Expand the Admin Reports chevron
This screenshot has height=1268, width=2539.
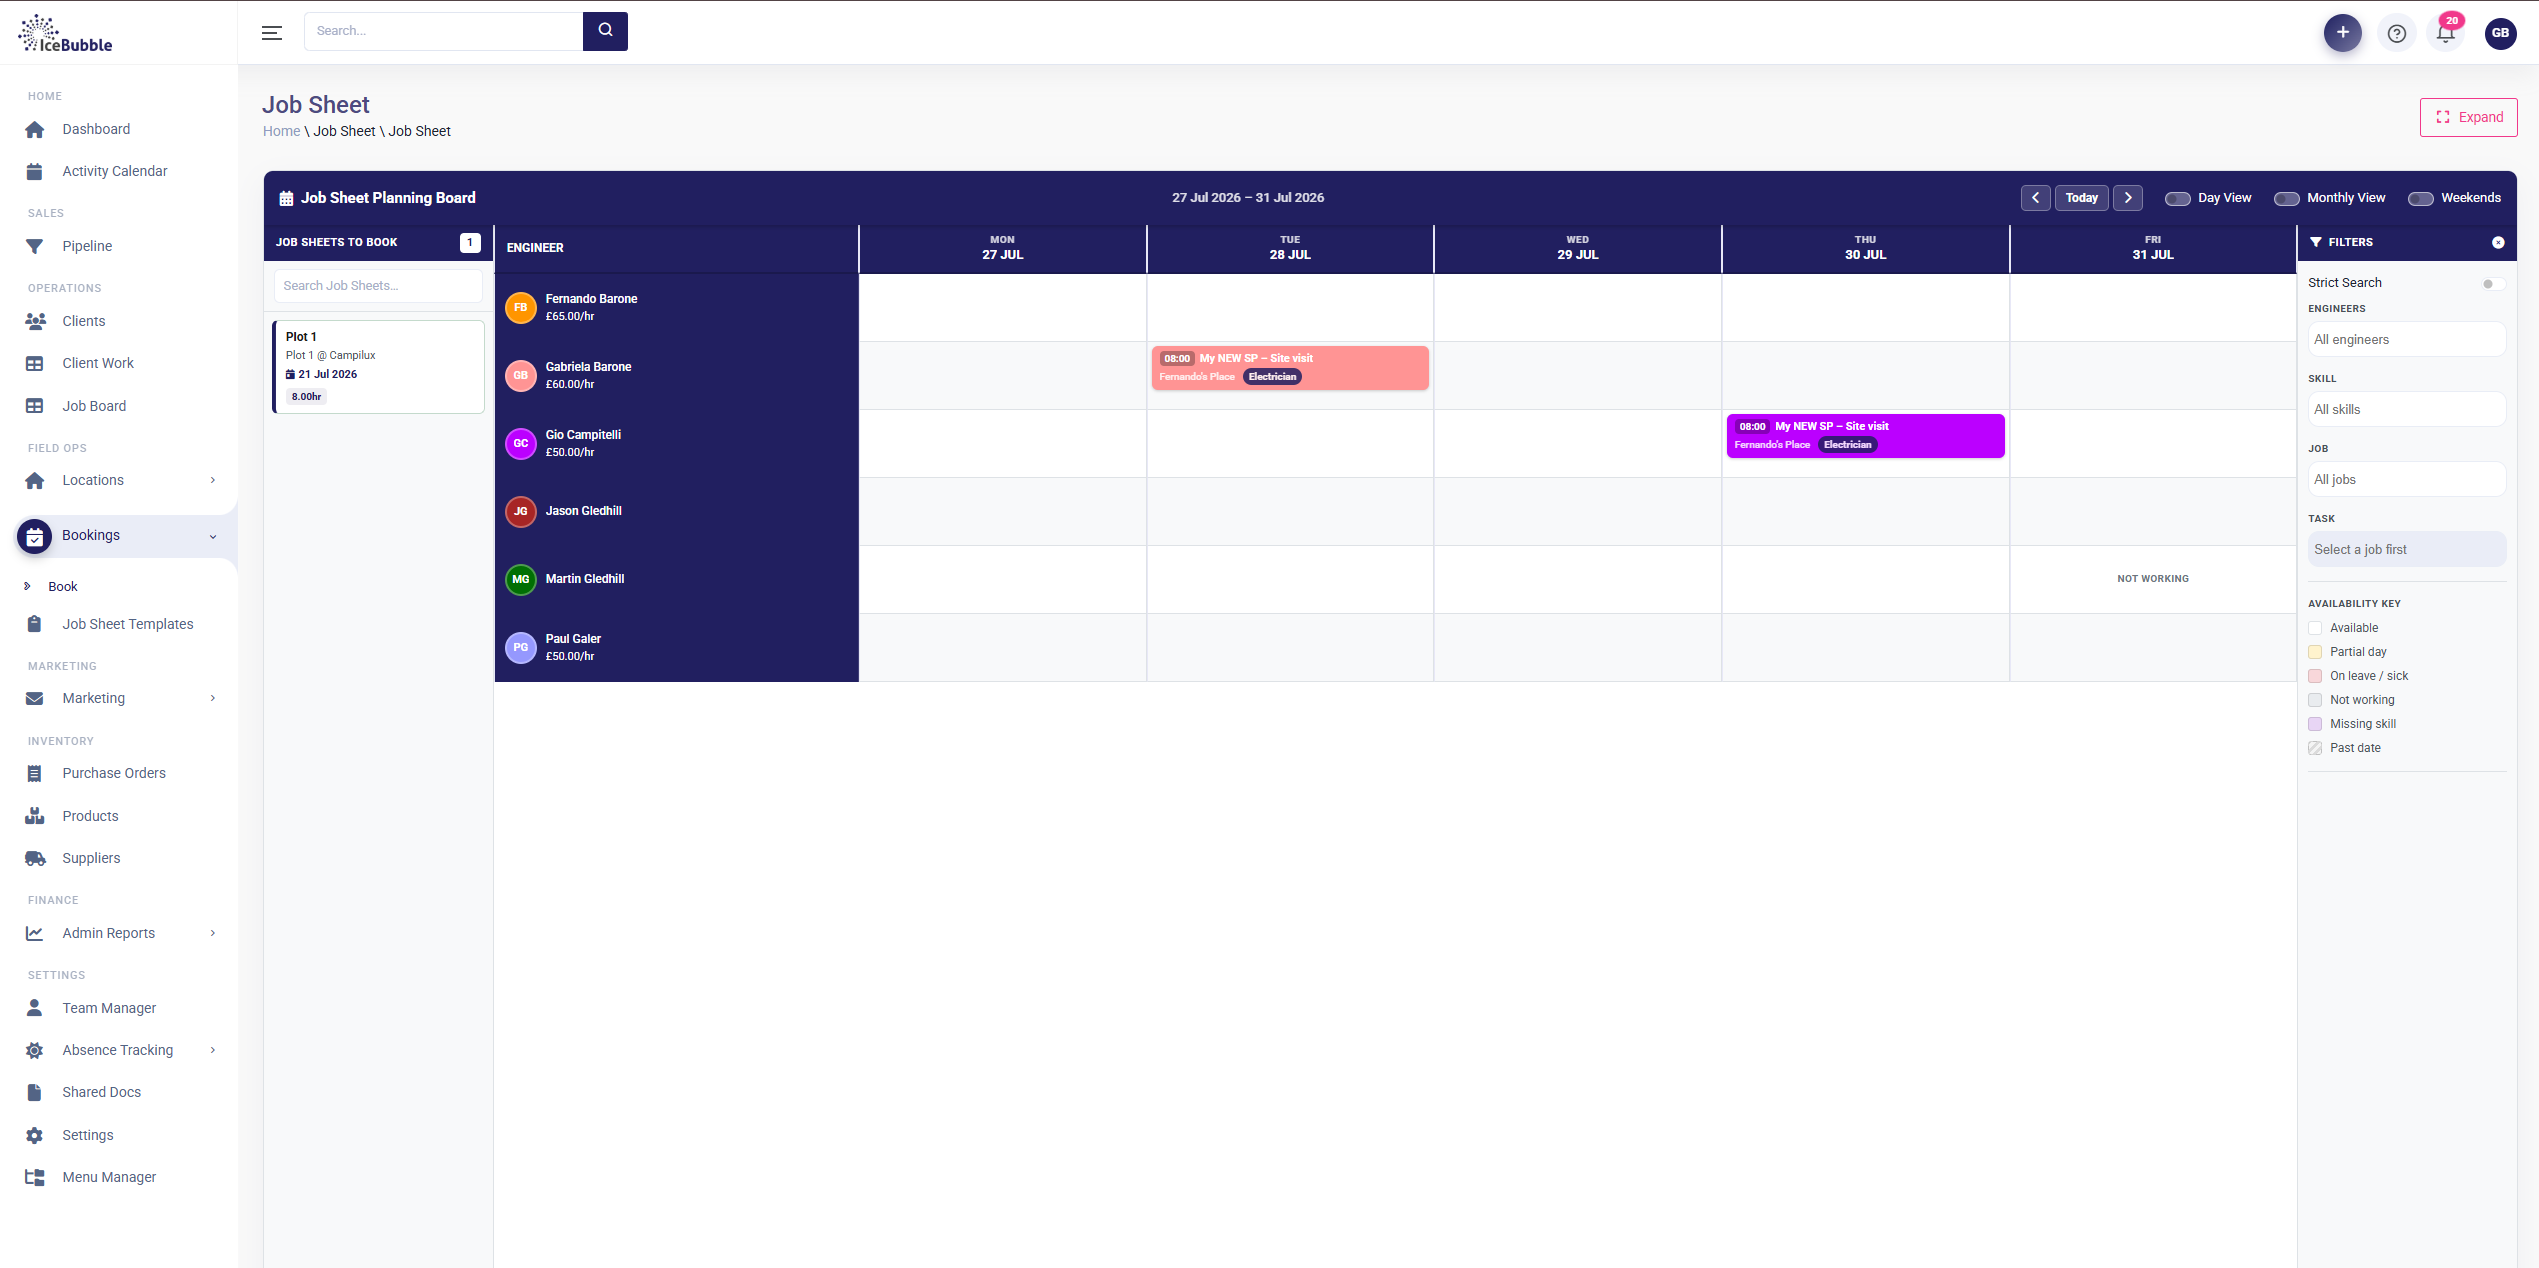pyautogui.click(x=213, y=933)
